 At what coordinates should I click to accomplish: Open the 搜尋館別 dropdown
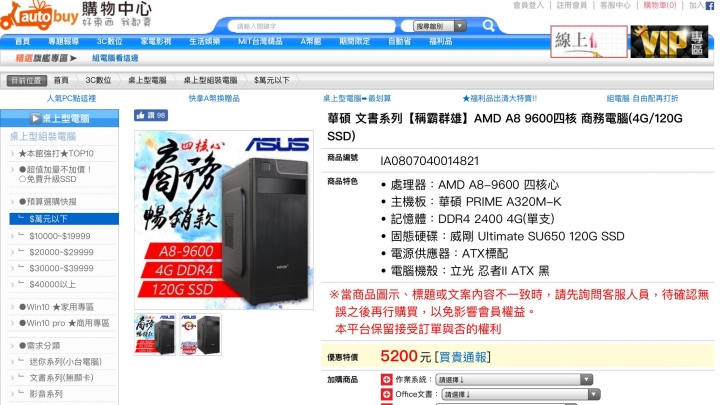pos(439,26)
